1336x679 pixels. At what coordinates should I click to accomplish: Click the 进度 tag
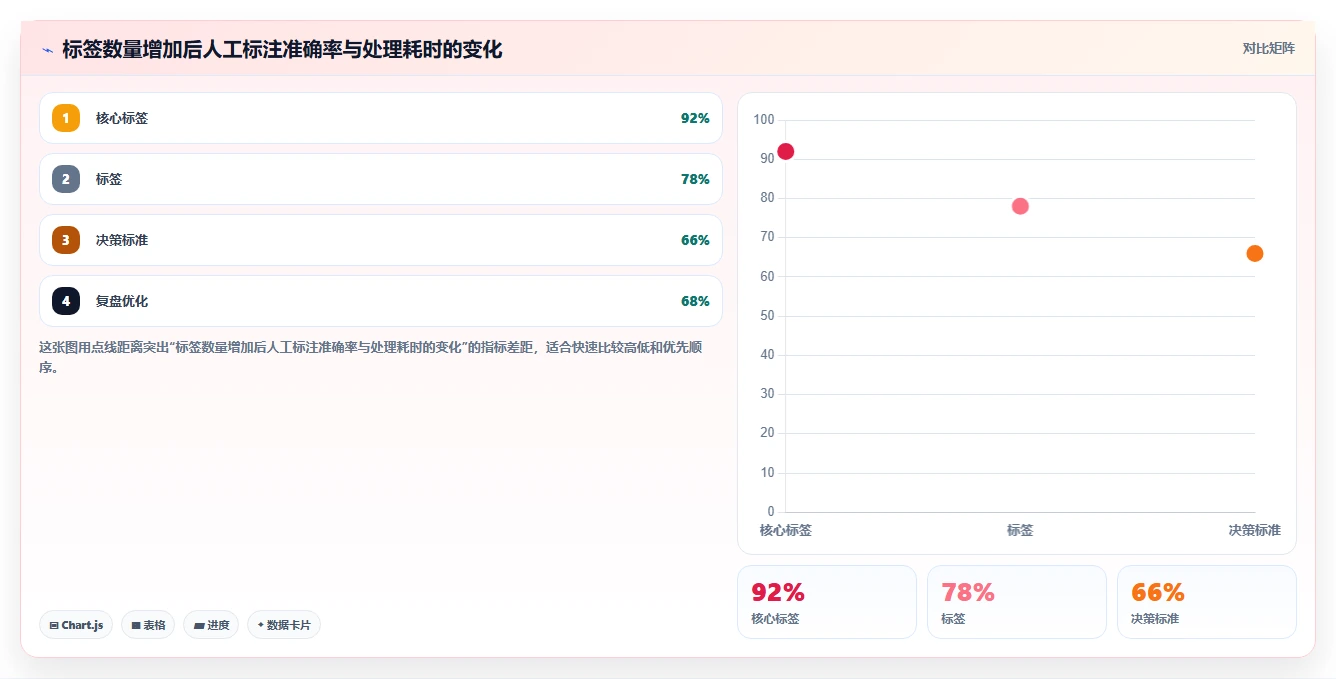pyautogui.click(x=211, y=625)
